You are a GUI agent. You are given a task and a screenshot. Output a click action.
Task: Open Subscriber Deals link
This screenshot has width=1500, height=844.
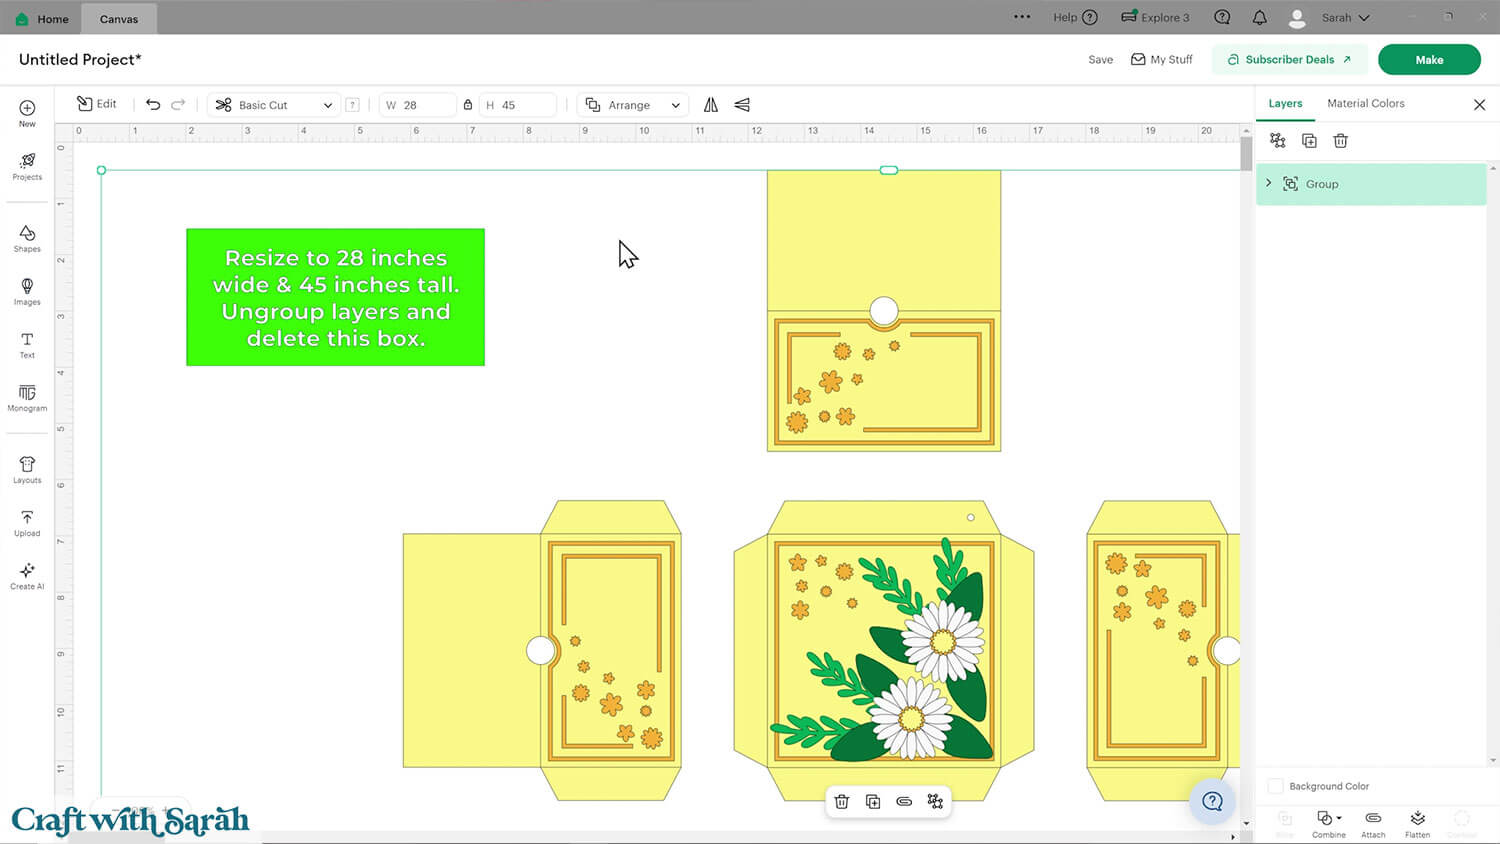click(x=1289, y=60)
